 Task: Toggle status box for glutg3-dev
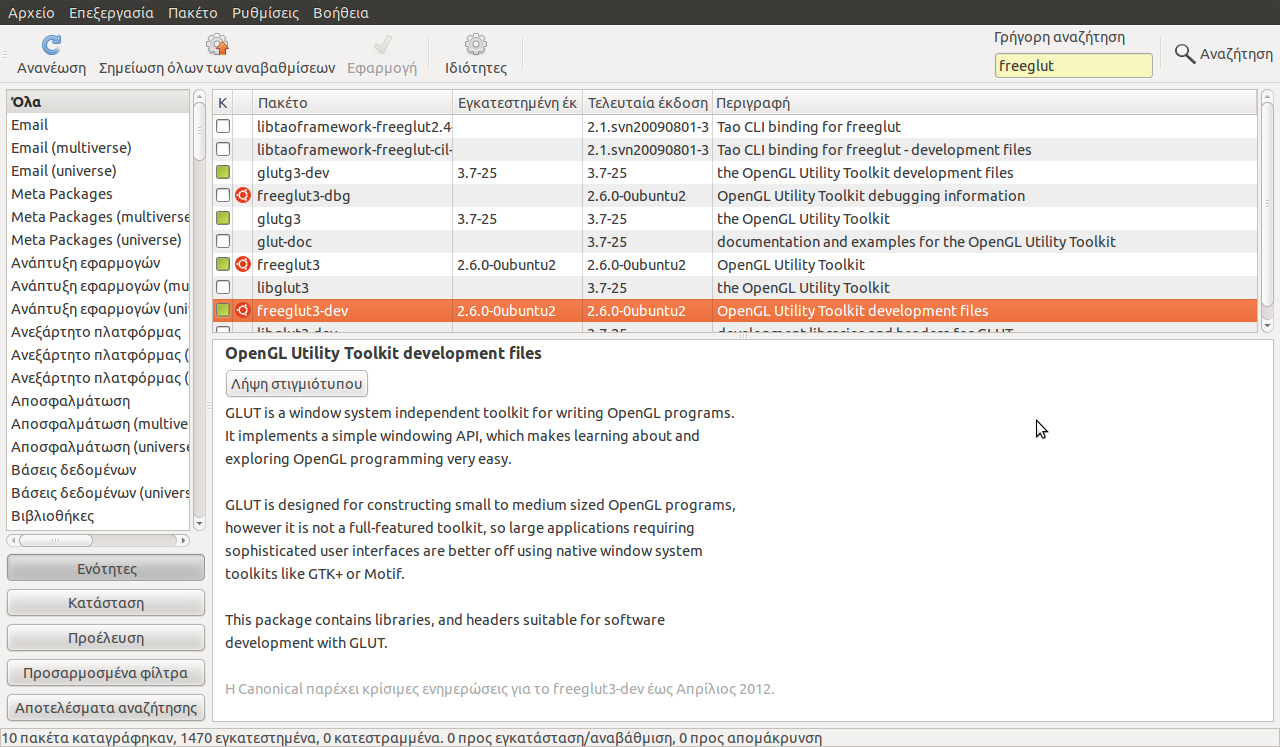click(223, 173)
